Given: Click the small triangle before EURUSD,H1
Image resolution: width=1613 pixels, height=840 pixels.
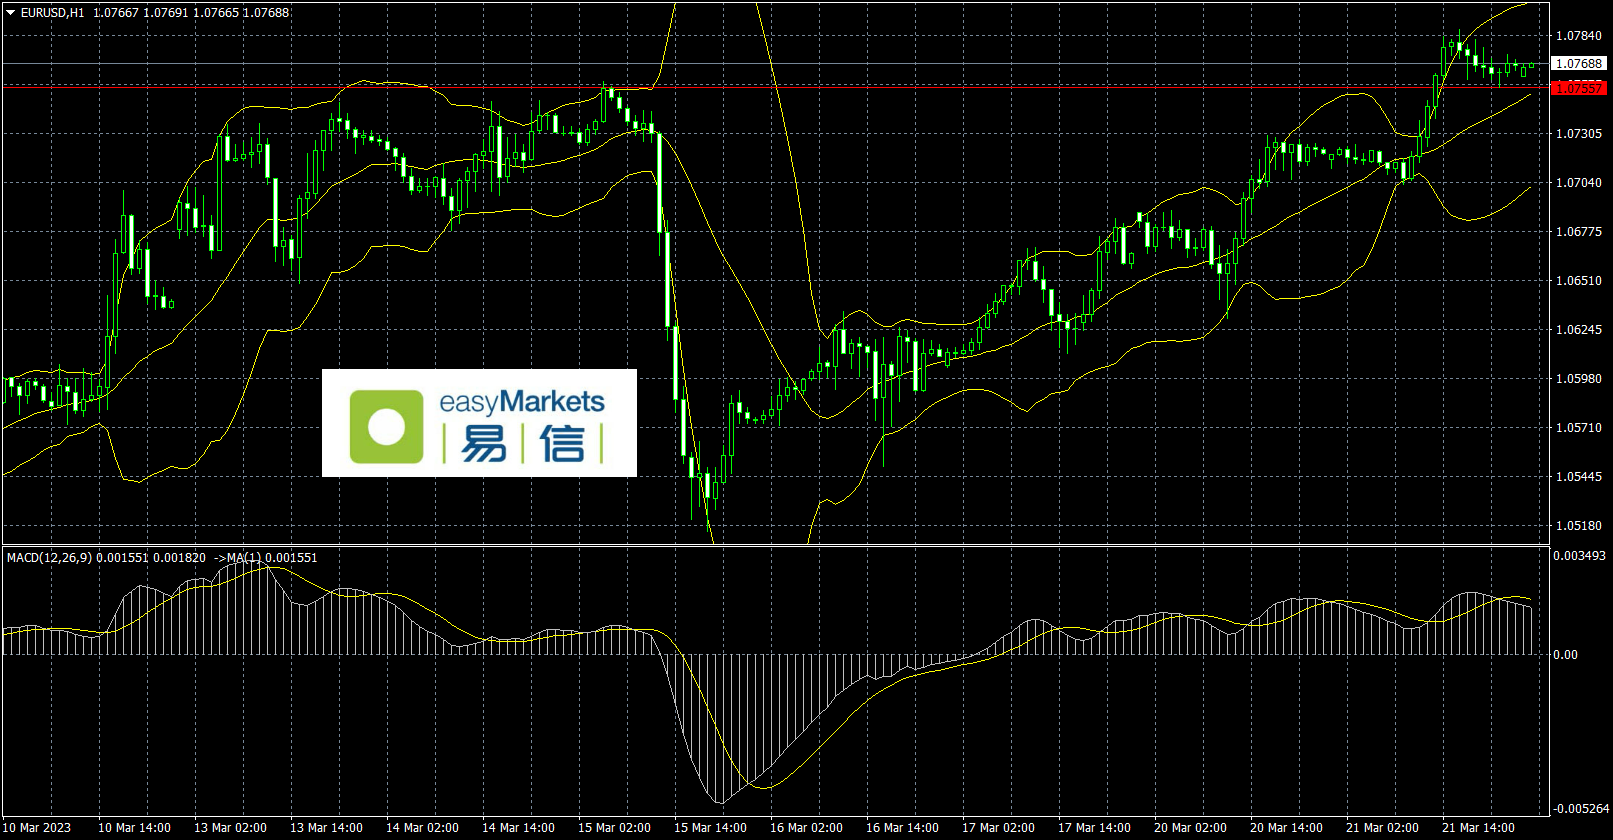Looking at the screenshot, I should [11, 13].
